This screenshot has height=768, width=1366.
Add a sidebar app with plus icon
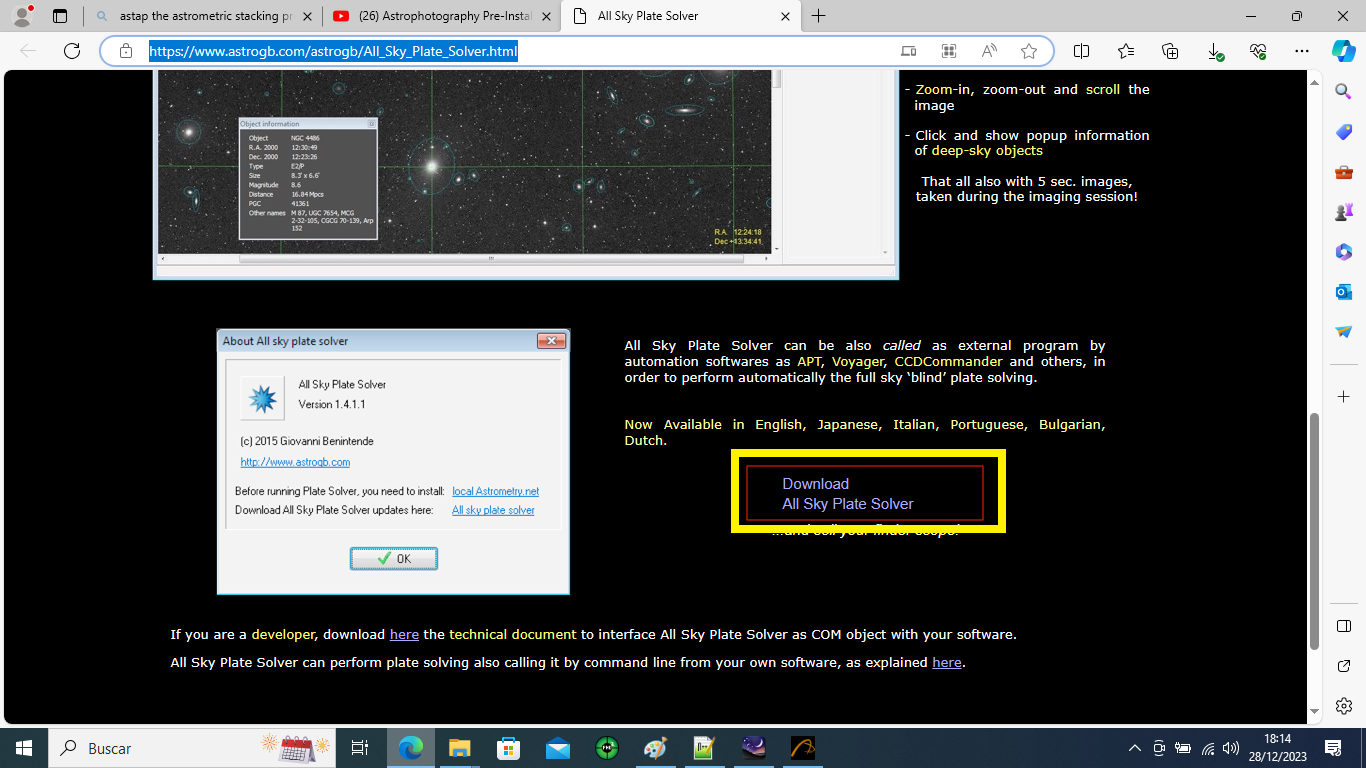[x=1343, y=397]
